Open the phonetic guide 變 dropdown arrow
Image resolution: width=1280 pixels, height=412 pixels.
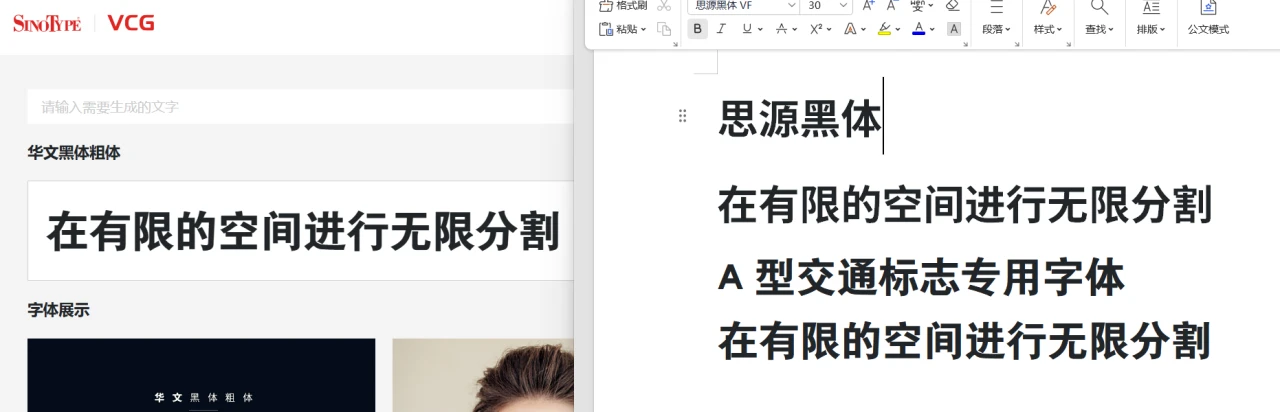[x=931, y=5]
